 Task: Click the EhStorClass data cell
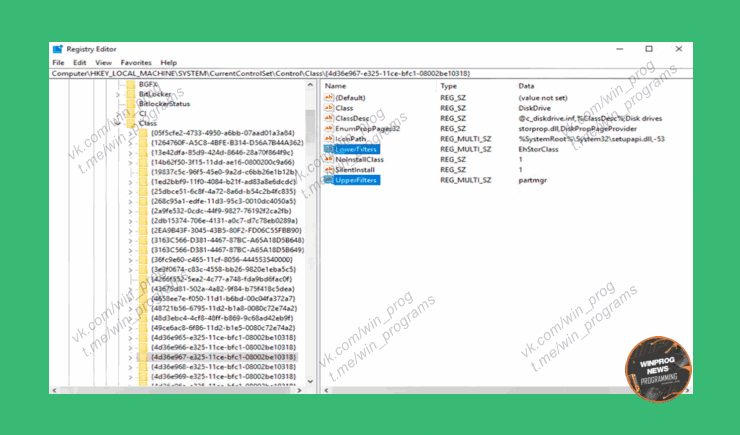pos(538,149)
